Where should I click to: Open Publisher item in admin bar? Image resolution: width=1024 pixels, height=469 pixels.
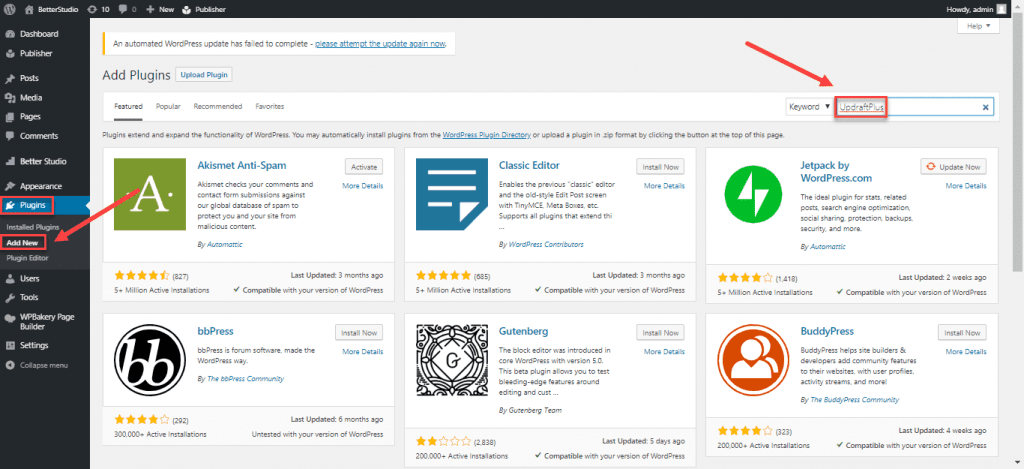click(x=204, y=9)
